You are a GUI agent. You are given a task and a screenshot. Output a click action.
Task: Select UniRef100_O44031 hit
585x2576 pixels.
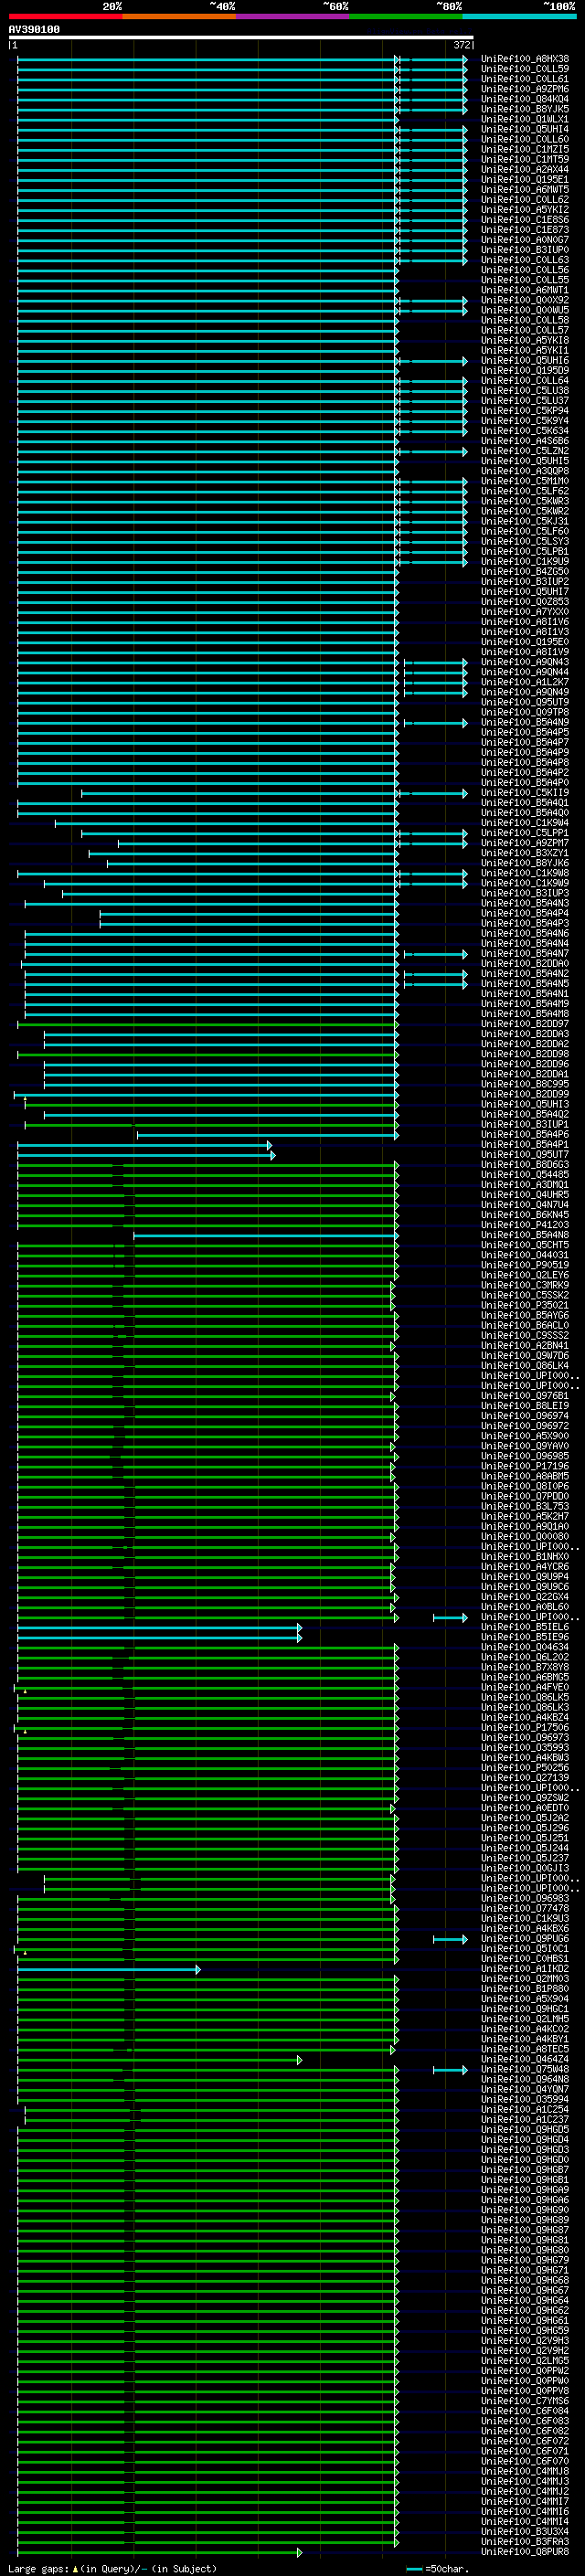[x=525, y=1255]
